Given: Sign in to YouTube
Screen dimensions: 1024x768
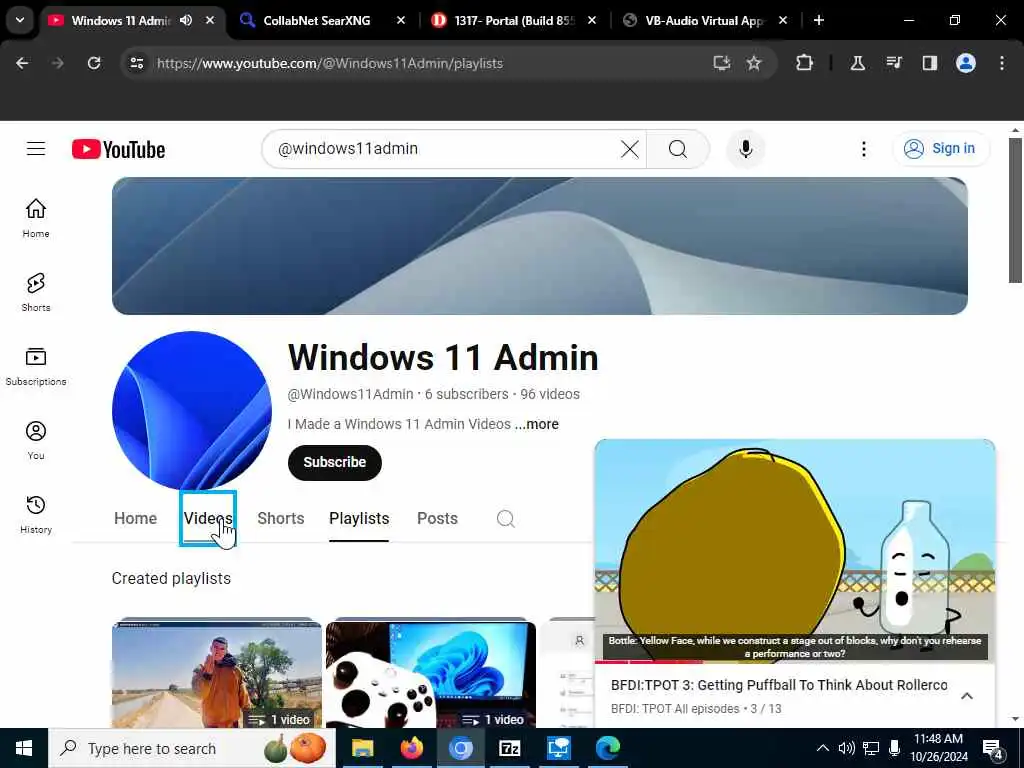Looking at the screenshot, I should [x=940, y=149].
